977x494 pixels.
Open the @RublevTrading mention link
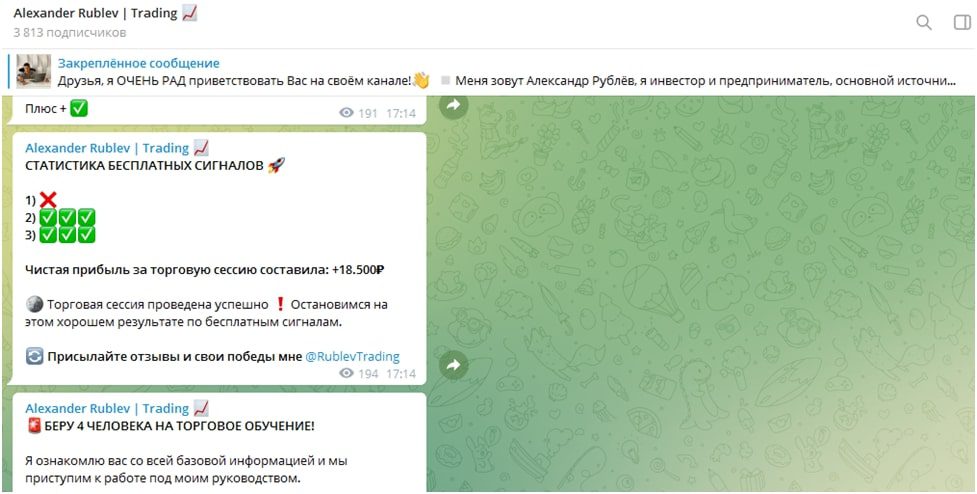352,357
